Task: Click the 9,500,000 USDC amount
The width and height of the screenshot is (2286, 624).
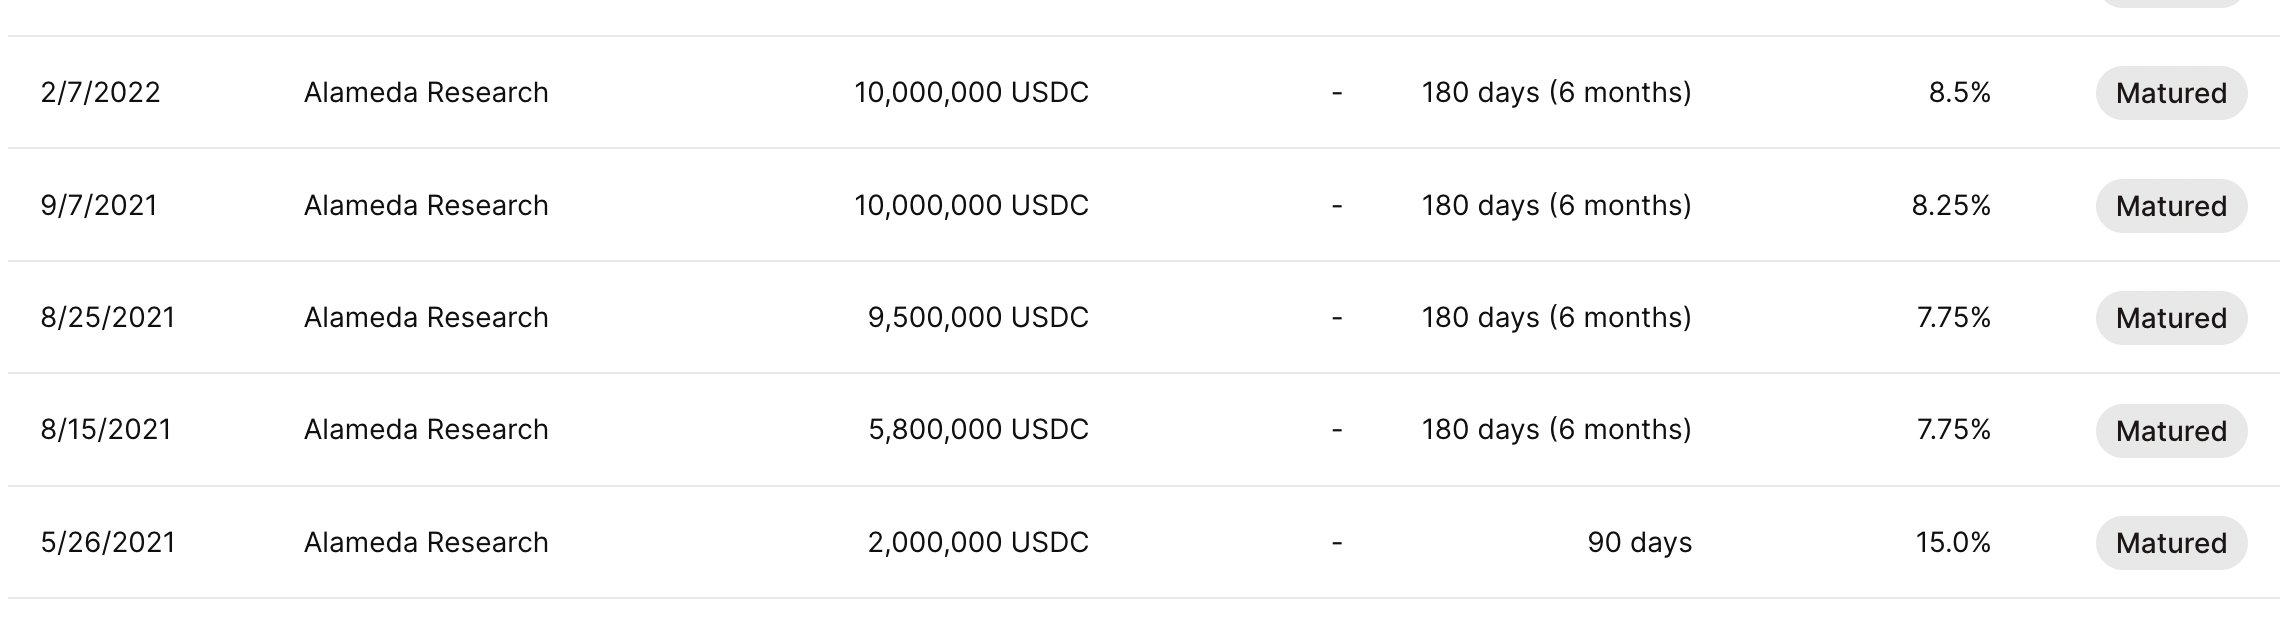Action: coord(978,318)
